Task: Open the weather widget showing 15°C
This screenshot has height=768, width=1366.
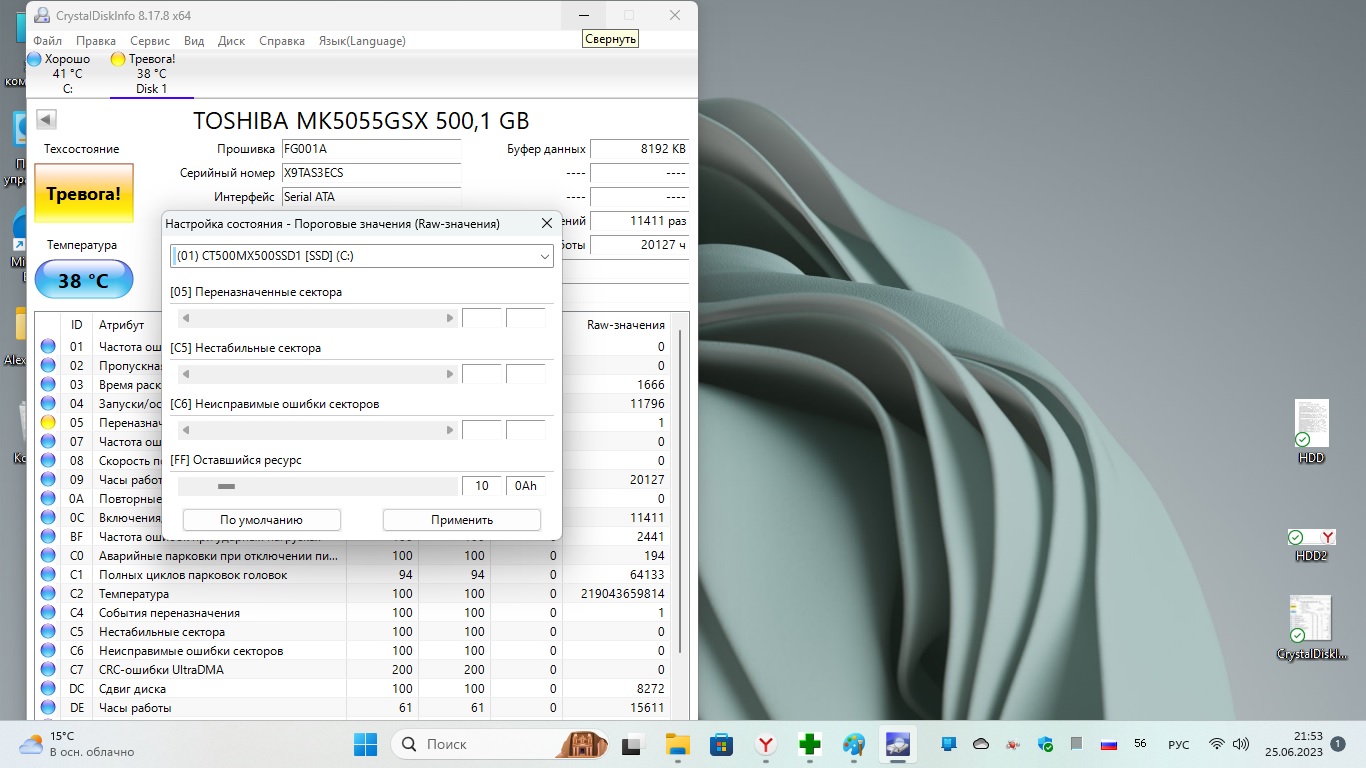Action: click(78, 744)
